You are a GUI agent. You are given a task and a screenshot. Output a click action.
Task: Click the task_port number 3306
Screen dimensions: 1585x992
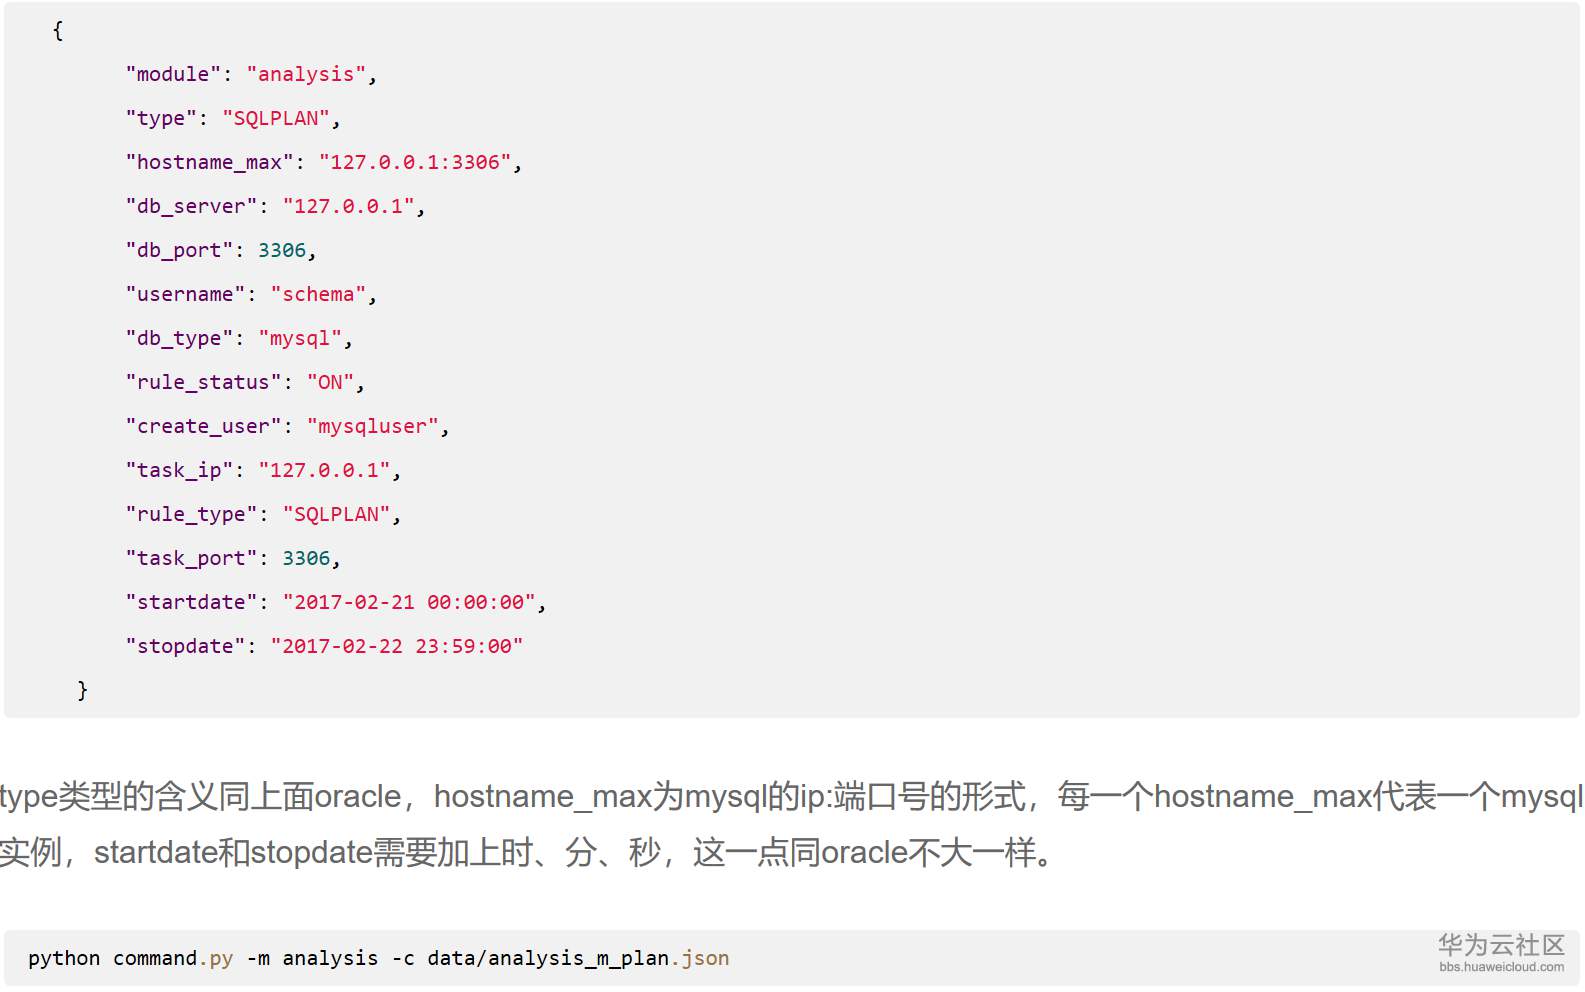coord(306,558)
